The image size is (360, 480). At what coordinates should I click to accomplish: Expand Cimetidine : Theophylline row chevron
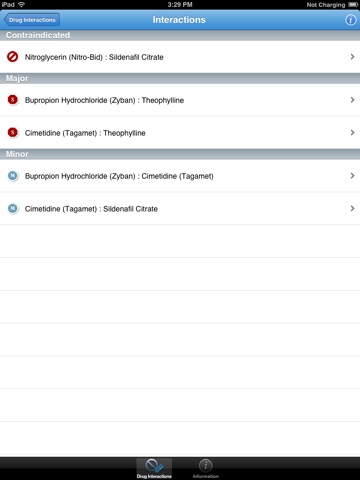click(x=352, y=132)
